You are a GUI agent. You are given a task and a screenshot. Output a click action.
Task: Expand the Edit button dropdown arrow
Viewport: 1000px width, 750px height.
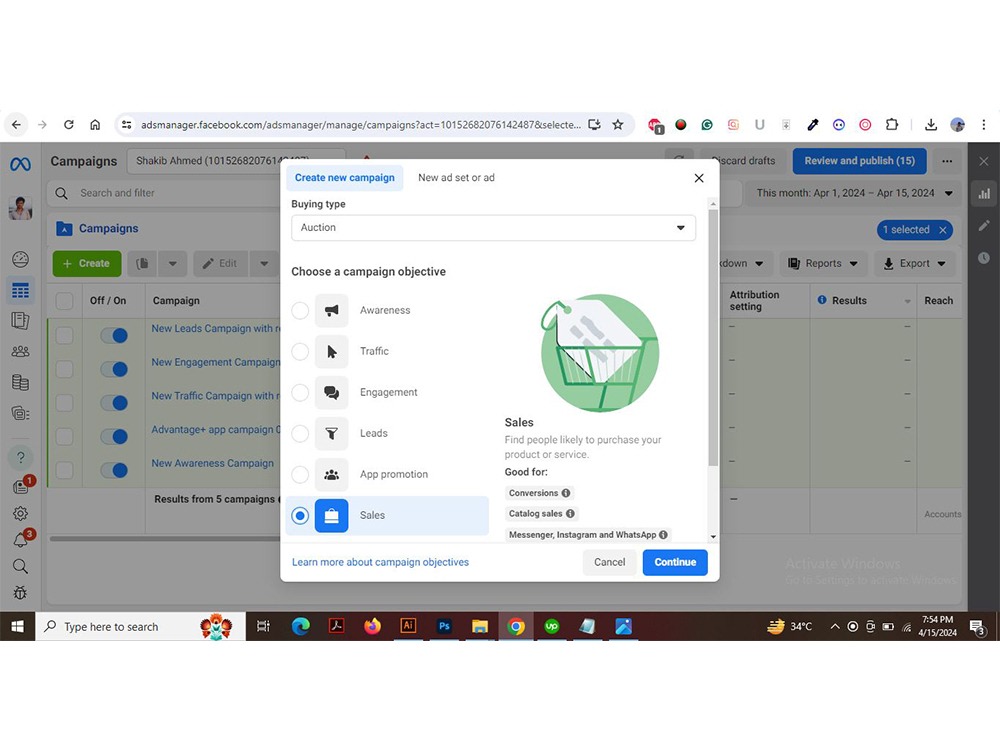tap(264, 263)
